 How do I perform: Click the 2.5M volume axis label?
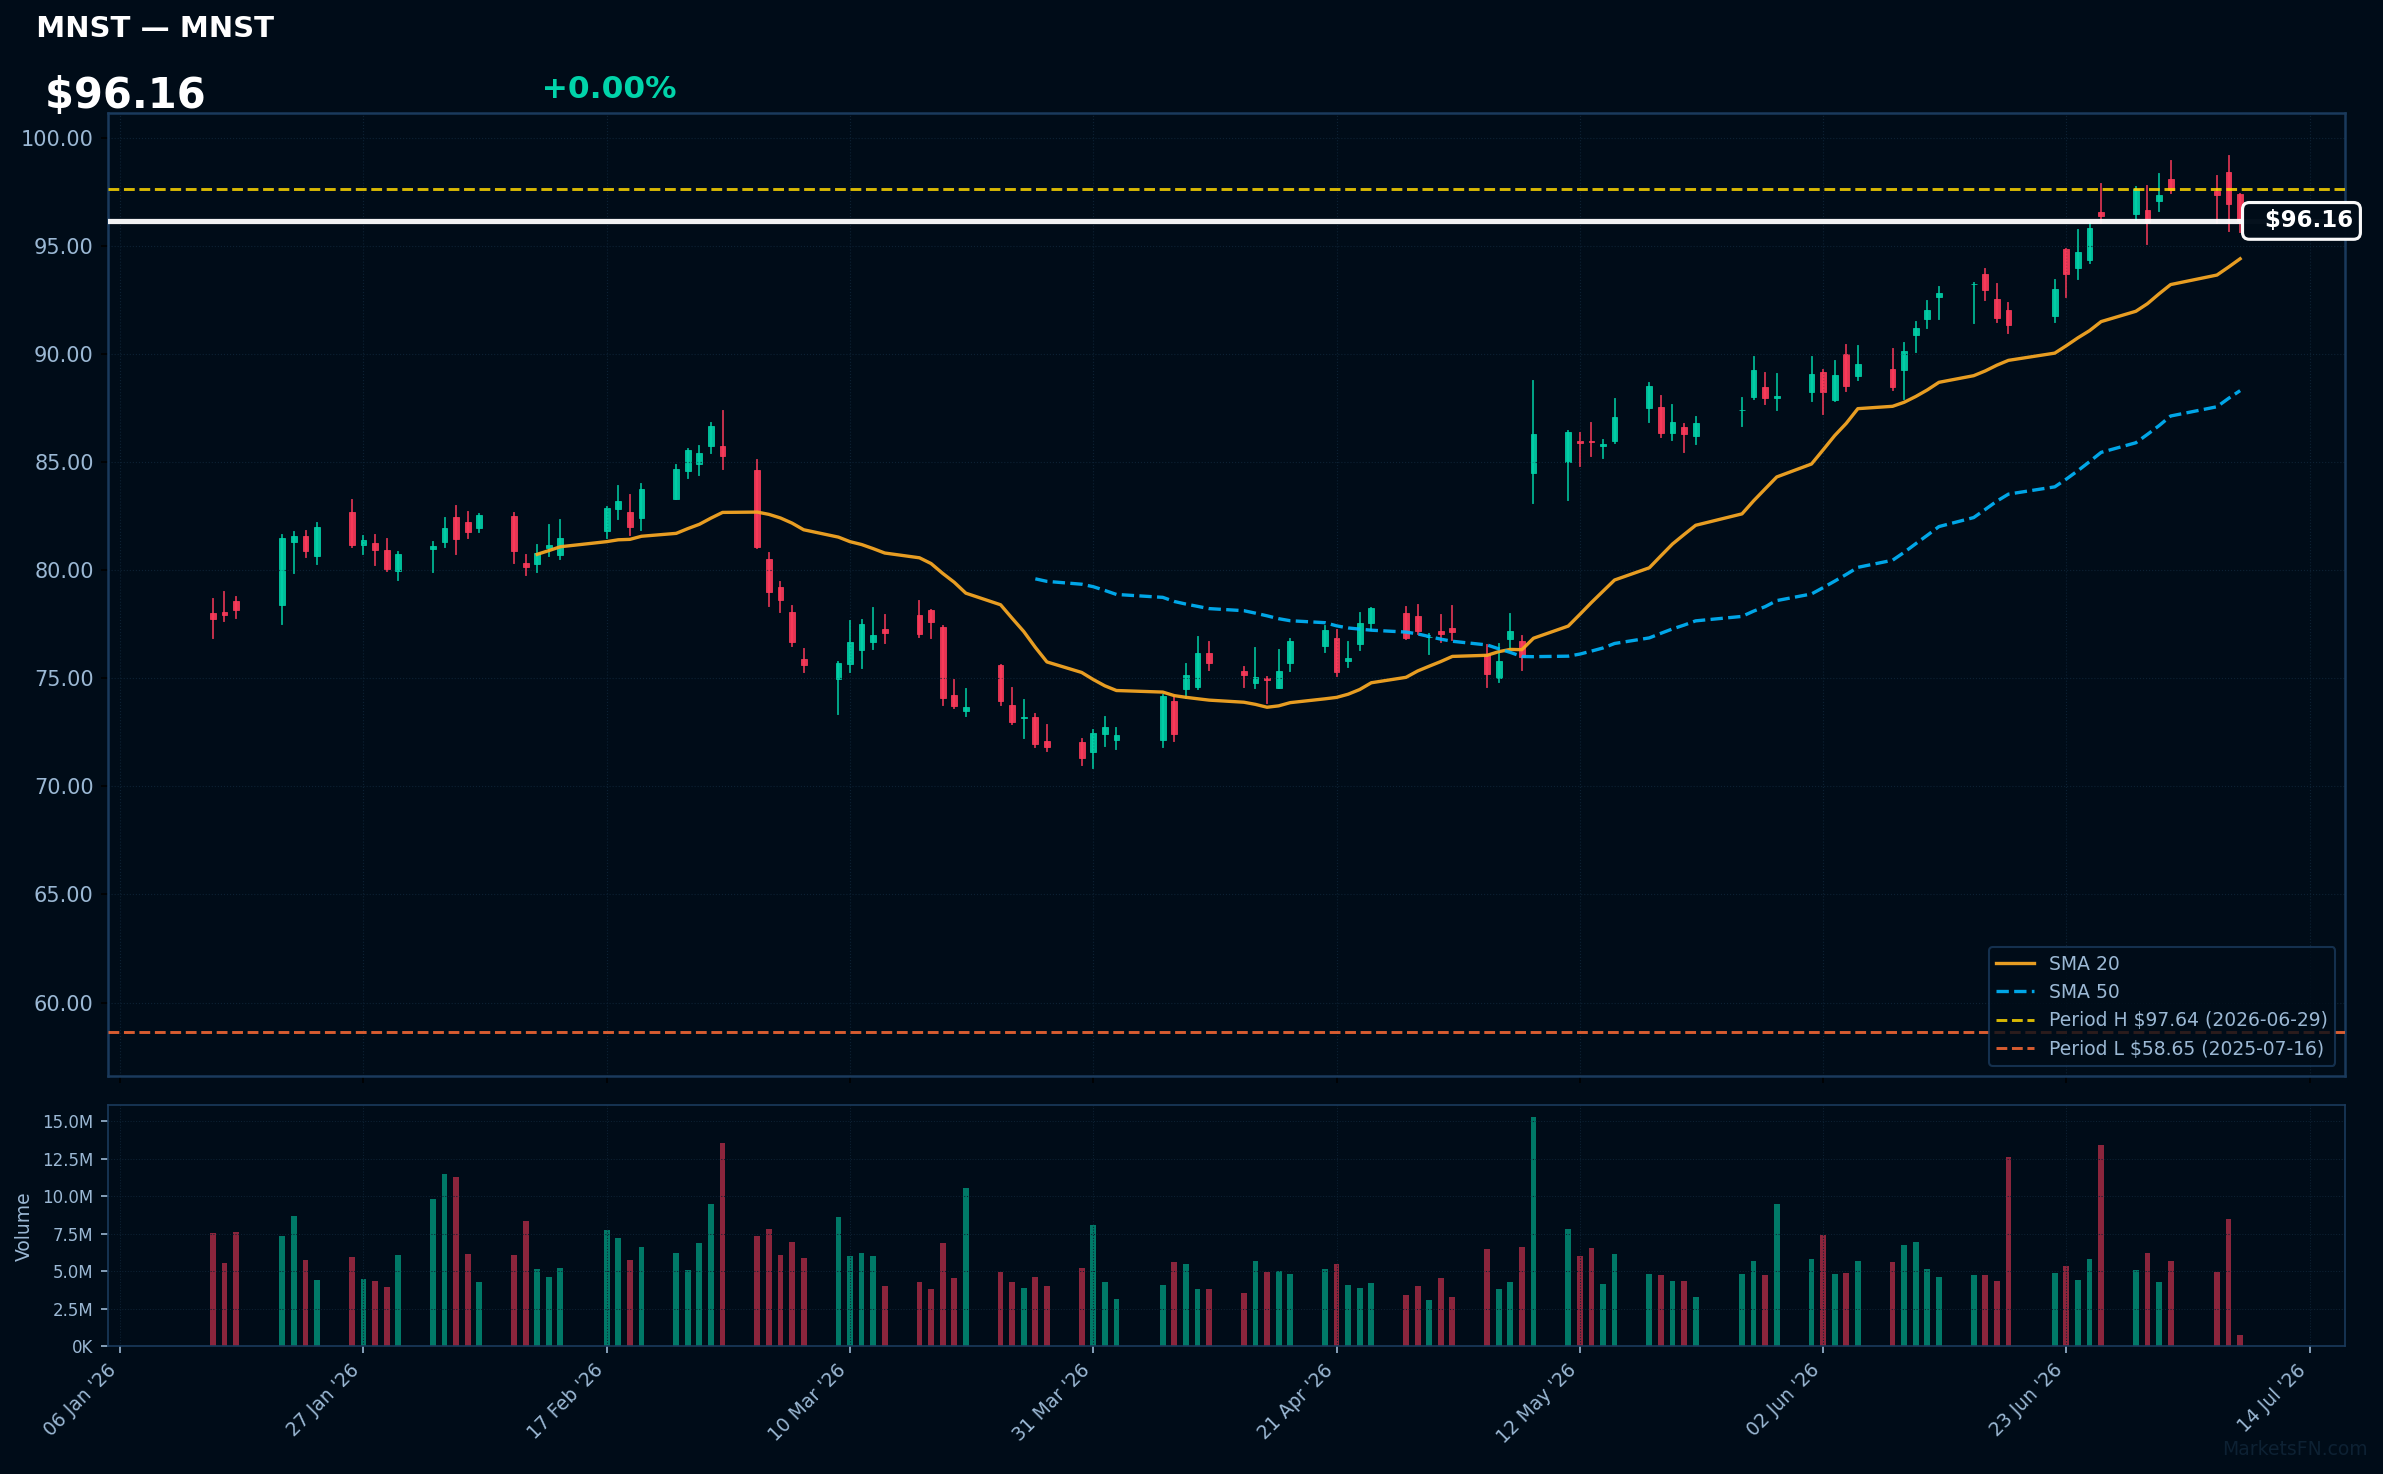[x=73, y=1310]
